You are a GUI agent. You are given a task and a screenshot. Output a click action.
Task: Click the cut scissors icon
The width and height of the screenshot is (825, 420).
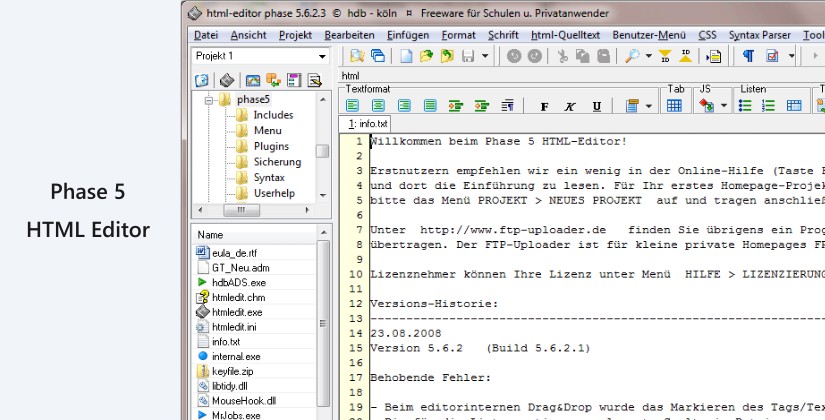[563, 57]
